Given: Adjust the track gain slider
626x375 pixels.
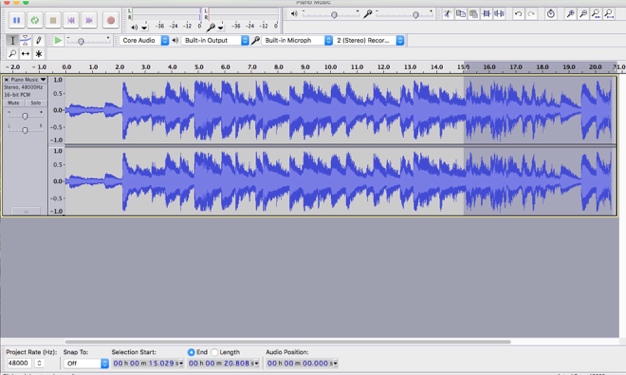Looking at the screenshot, I should point(25,116).
